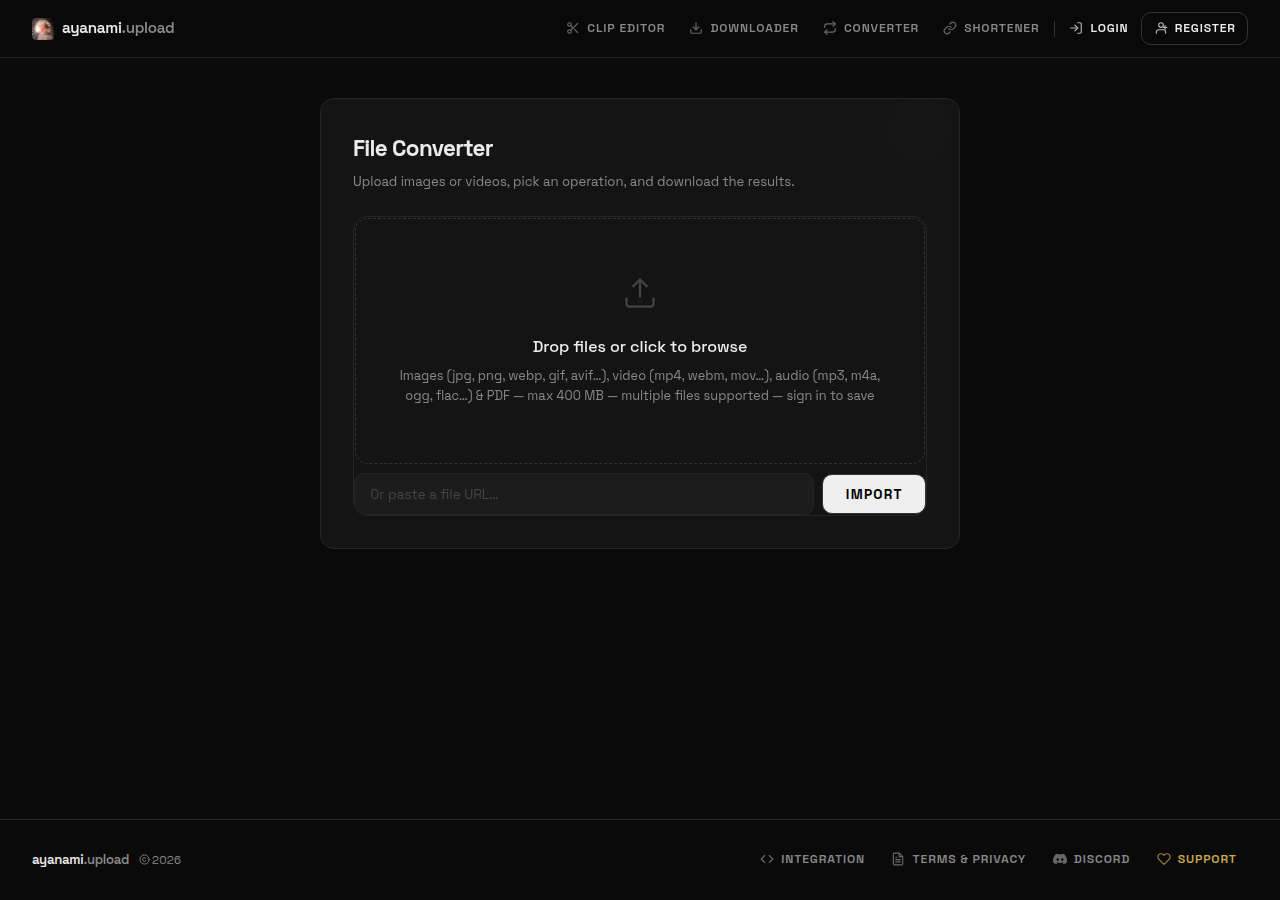
Task: Click the heart icon beside Support
Action: pos(1164,859)
